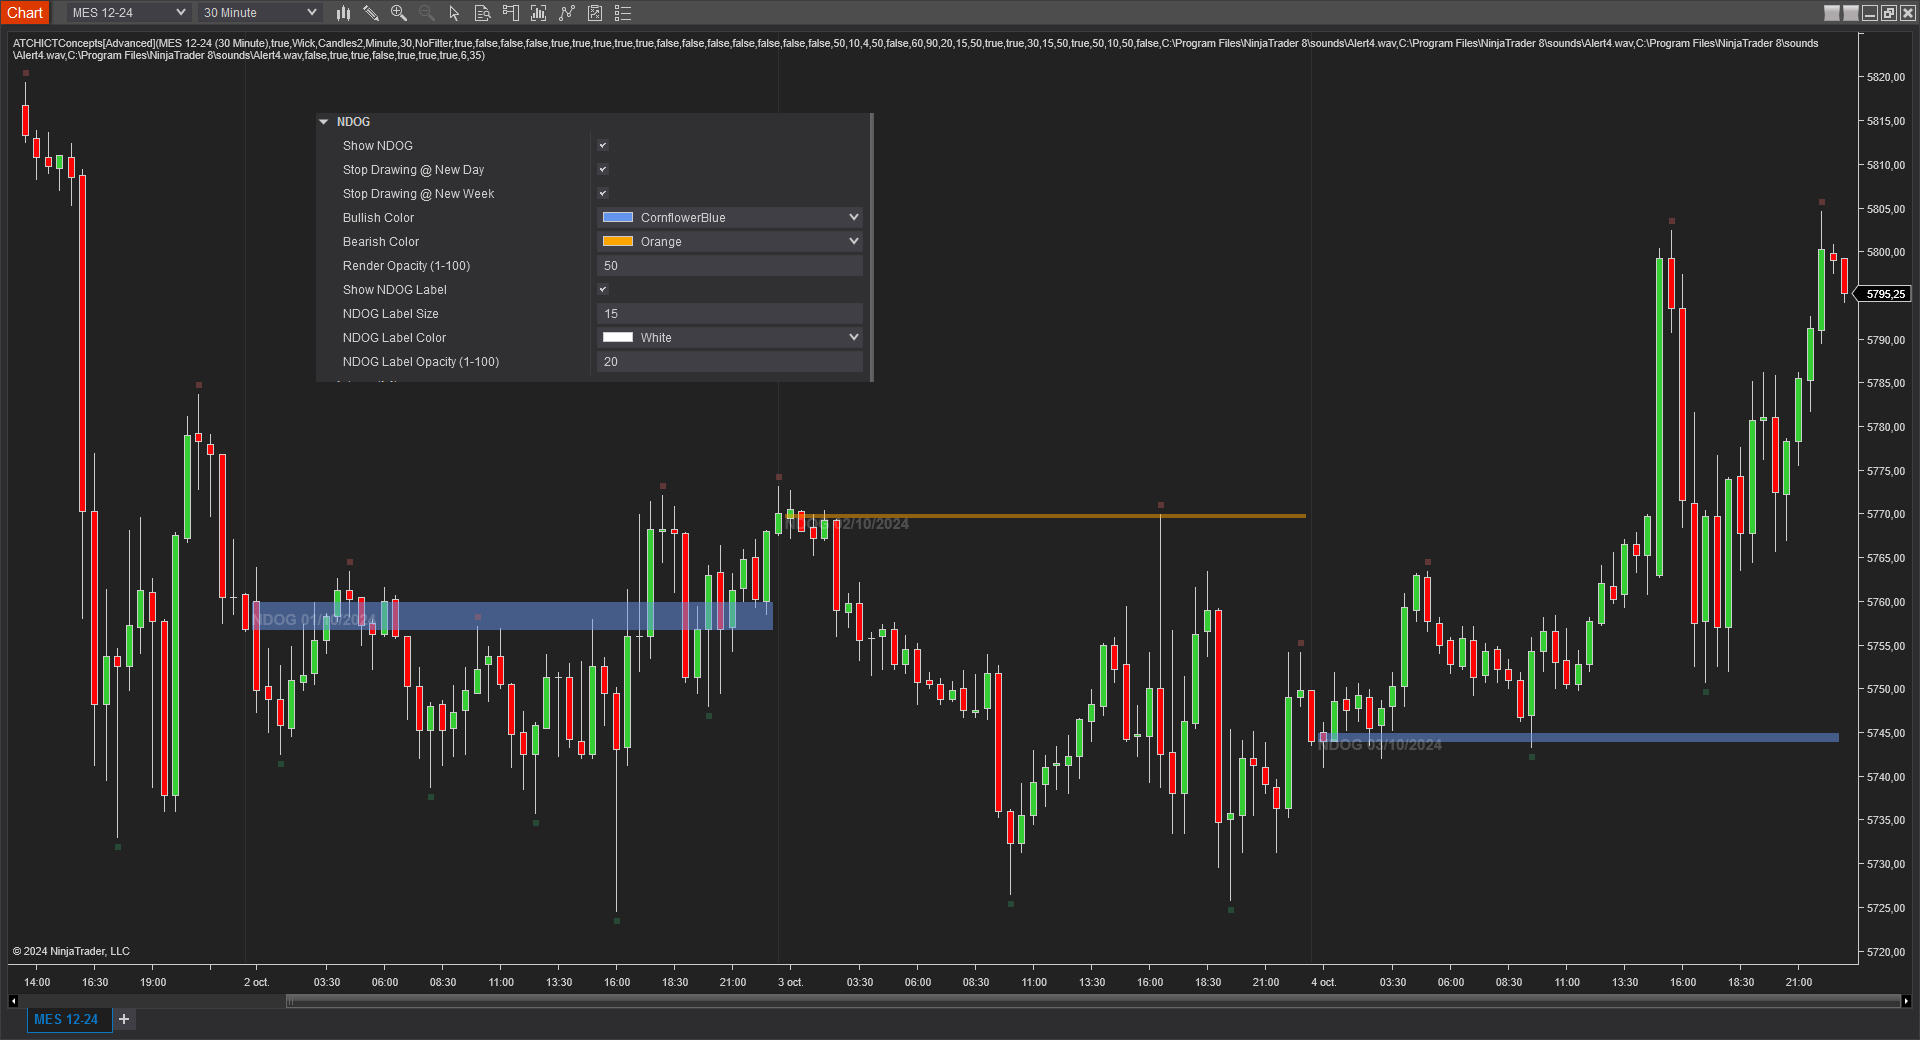Image resolution: width=1920 pixels, height=1040 pixels.
Task: Click the CornflowerBlue color swatch
Action: click(x=618, y=217)
